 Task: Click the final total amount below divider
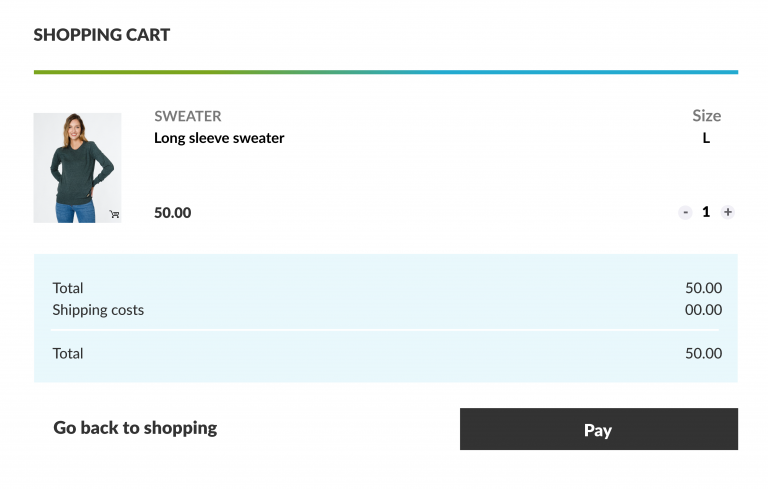click(x=703, y=353)
